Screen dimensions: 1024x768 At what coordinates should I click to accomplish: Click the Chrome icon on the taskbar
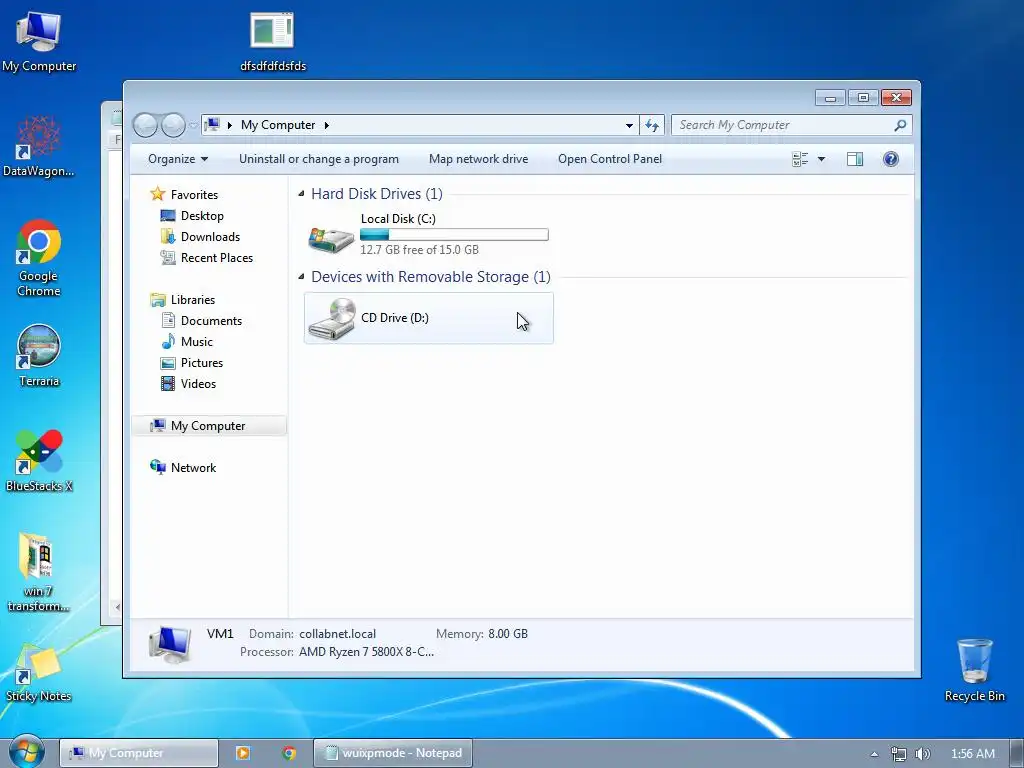[289, 753]
